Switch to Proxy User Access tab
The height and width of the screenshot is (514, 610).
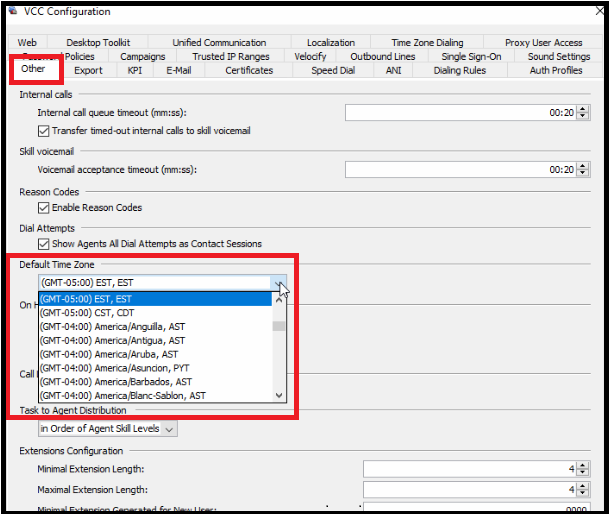(543, 42)
